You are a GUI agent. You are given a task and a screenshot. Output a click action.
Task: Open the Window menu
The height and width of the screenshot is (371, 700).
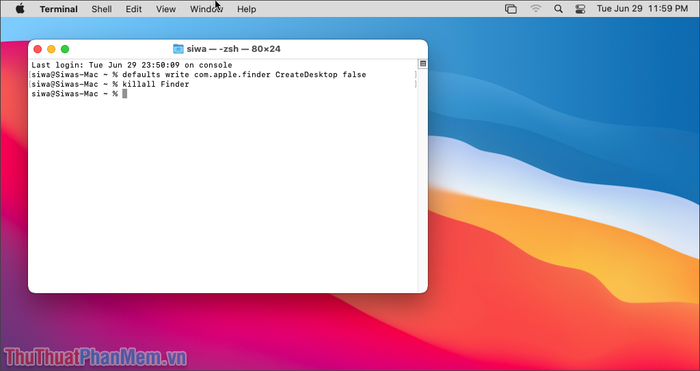[x=206, y=9]
